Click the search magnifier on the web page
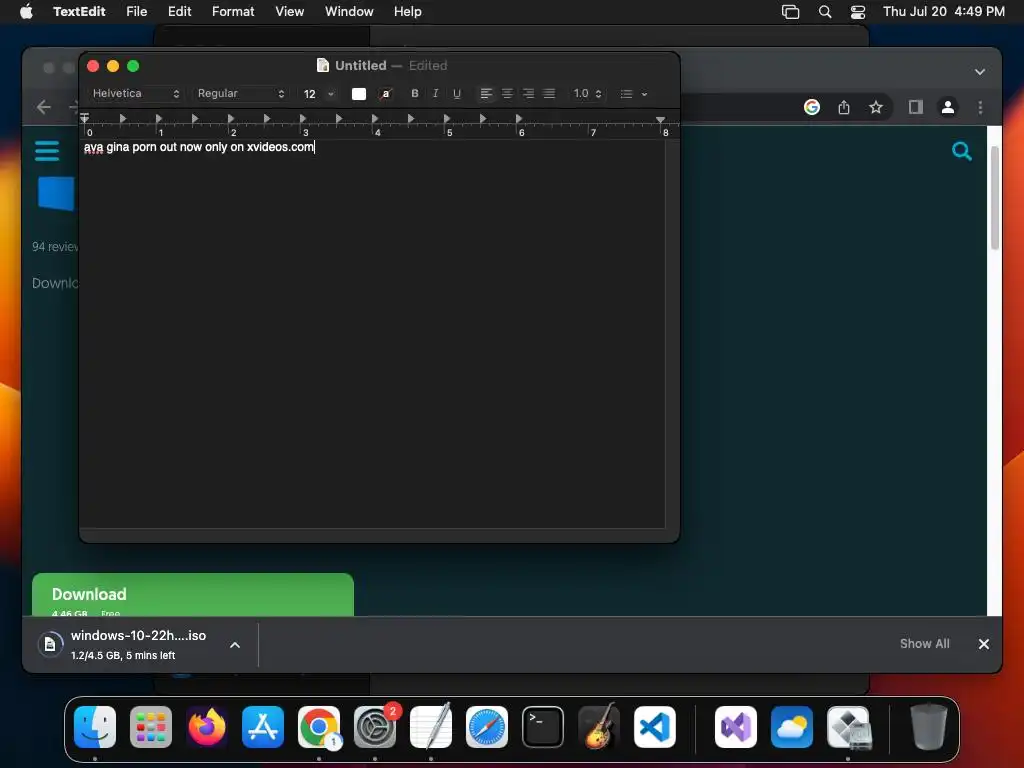1024x768 pixels. 961,152
